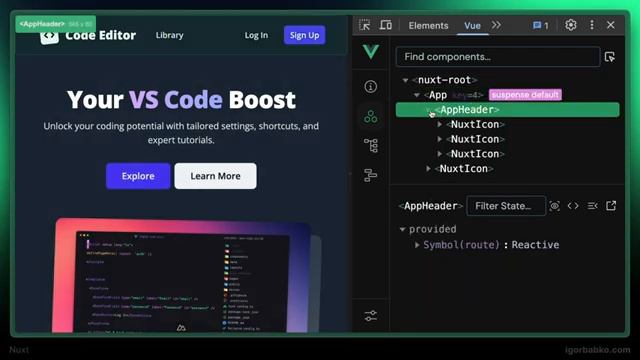Focus the Find components search field
This screenshot has height=360, width=640.
[x=498, y=57]
